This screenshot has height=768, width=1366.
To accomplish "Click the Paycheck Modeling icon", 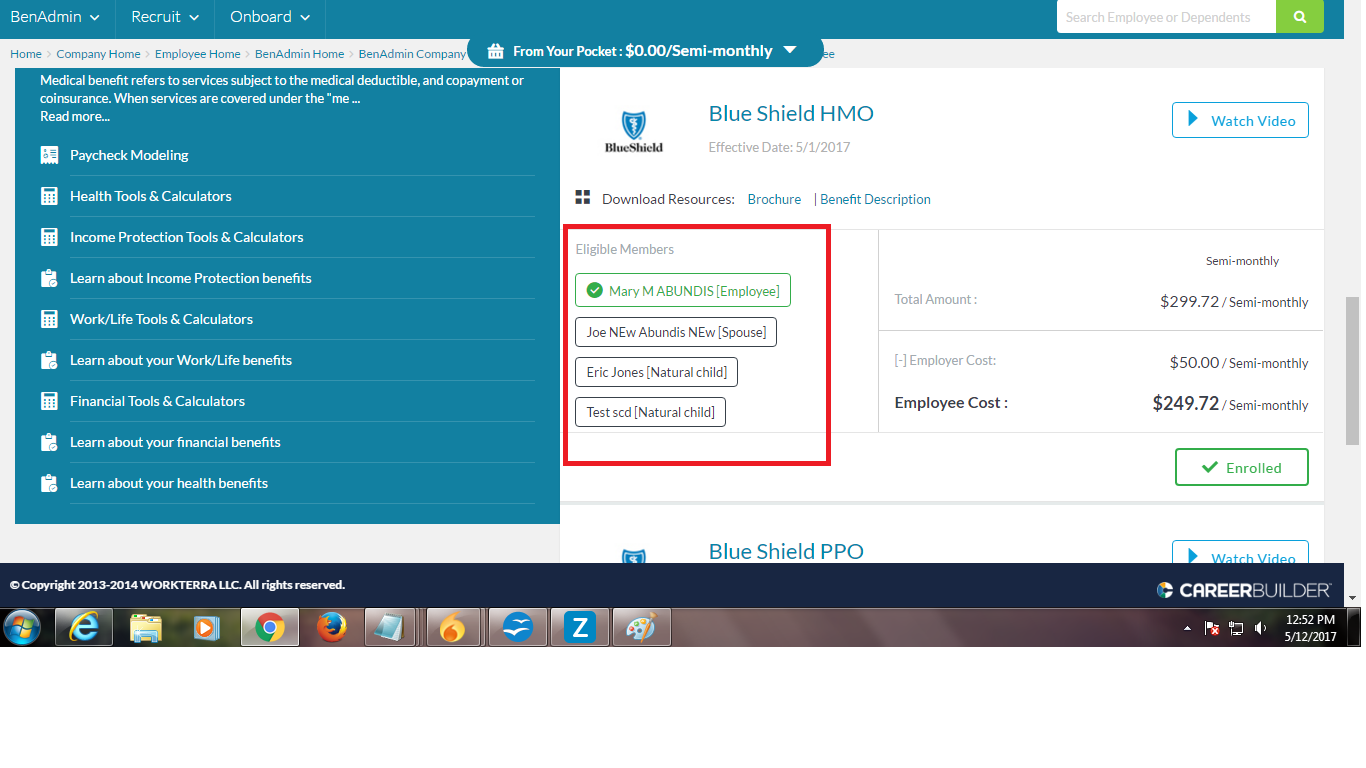I will (x=49, y=155).
